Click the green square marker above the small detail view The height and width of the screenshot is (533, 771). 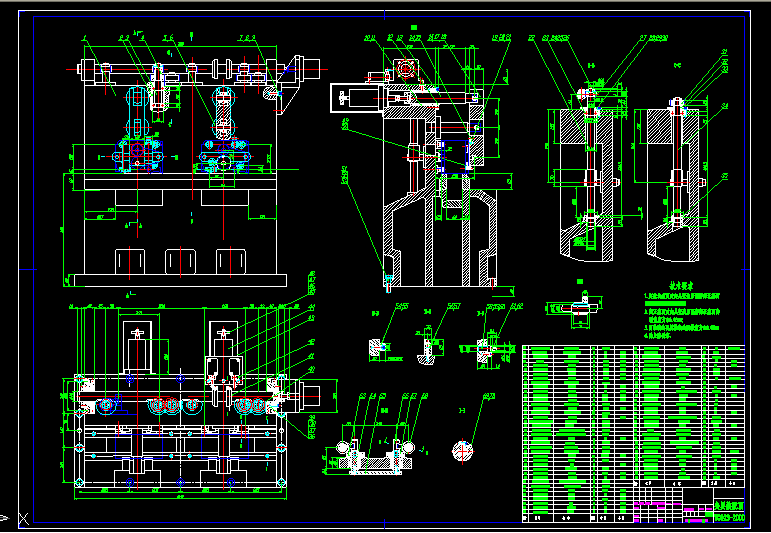tap(580, 282)
